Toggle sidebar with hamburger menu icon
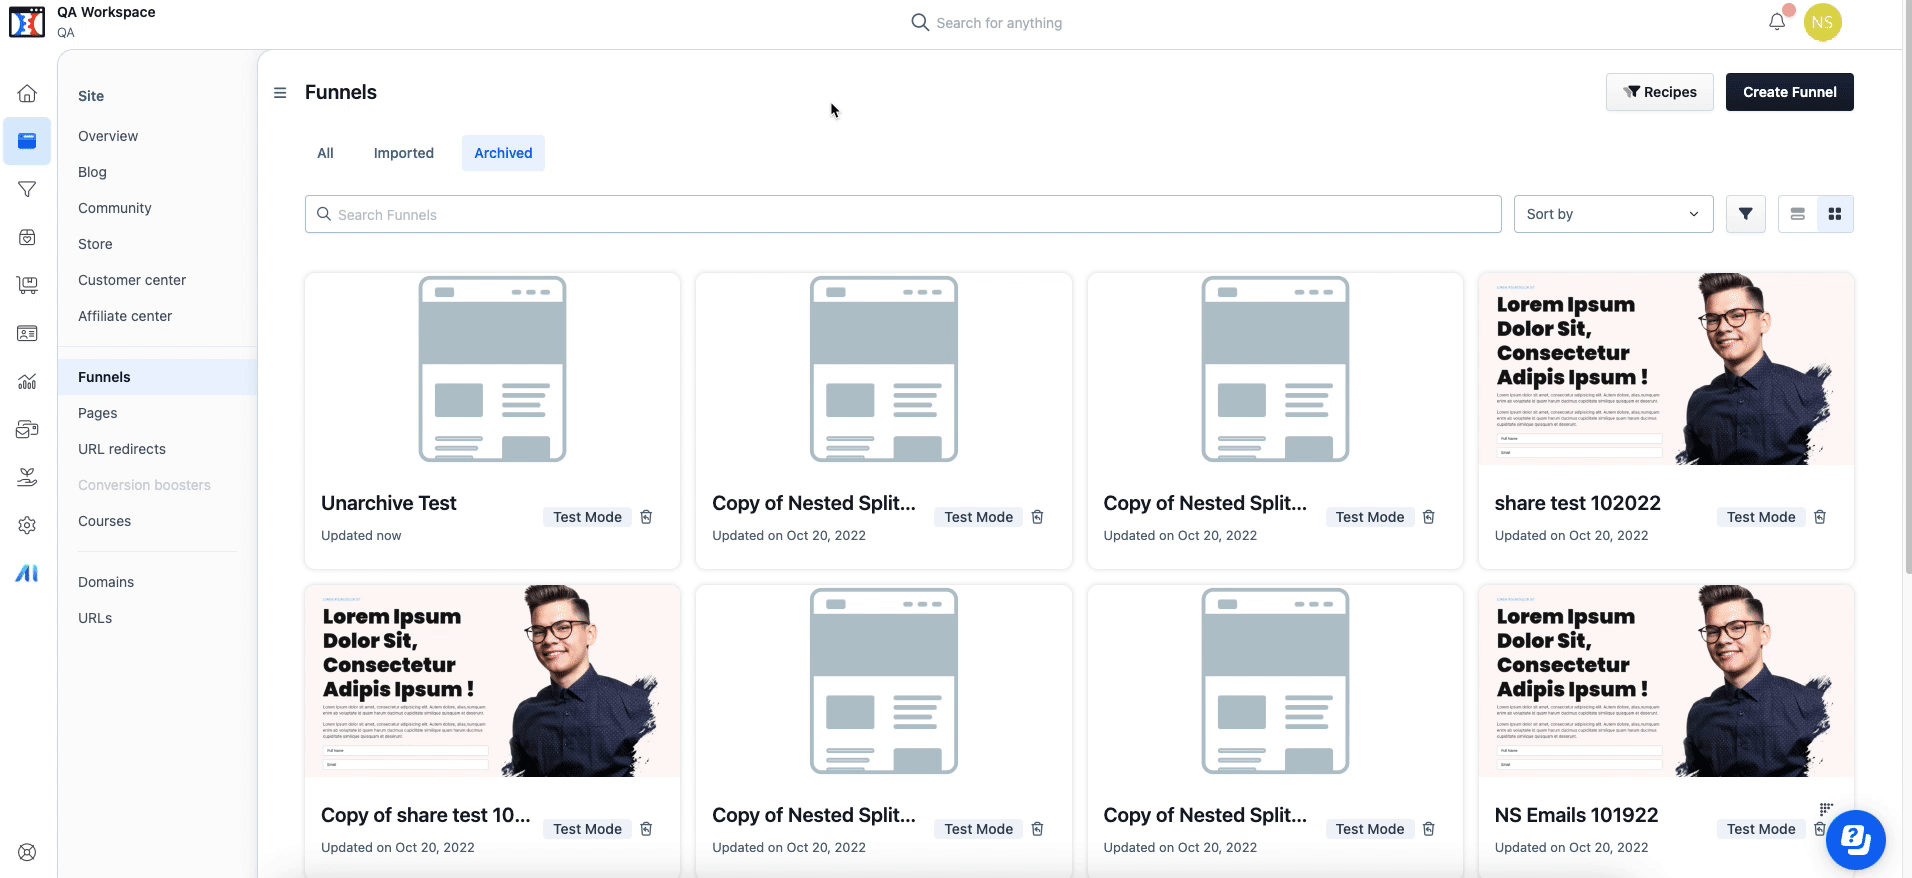Viewport: 1912px width, 878px height. click(280, 93)
